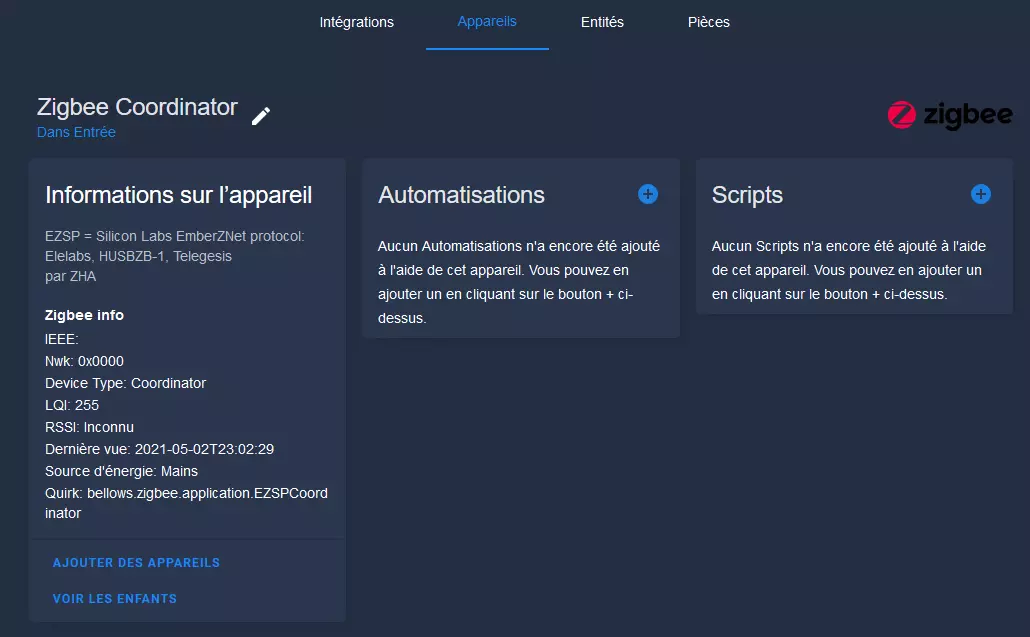Image resolution: width=1030 pixels, height=637 pixels.
Task: Click the Scripts card heading
Action: click(x=747, y=195)
